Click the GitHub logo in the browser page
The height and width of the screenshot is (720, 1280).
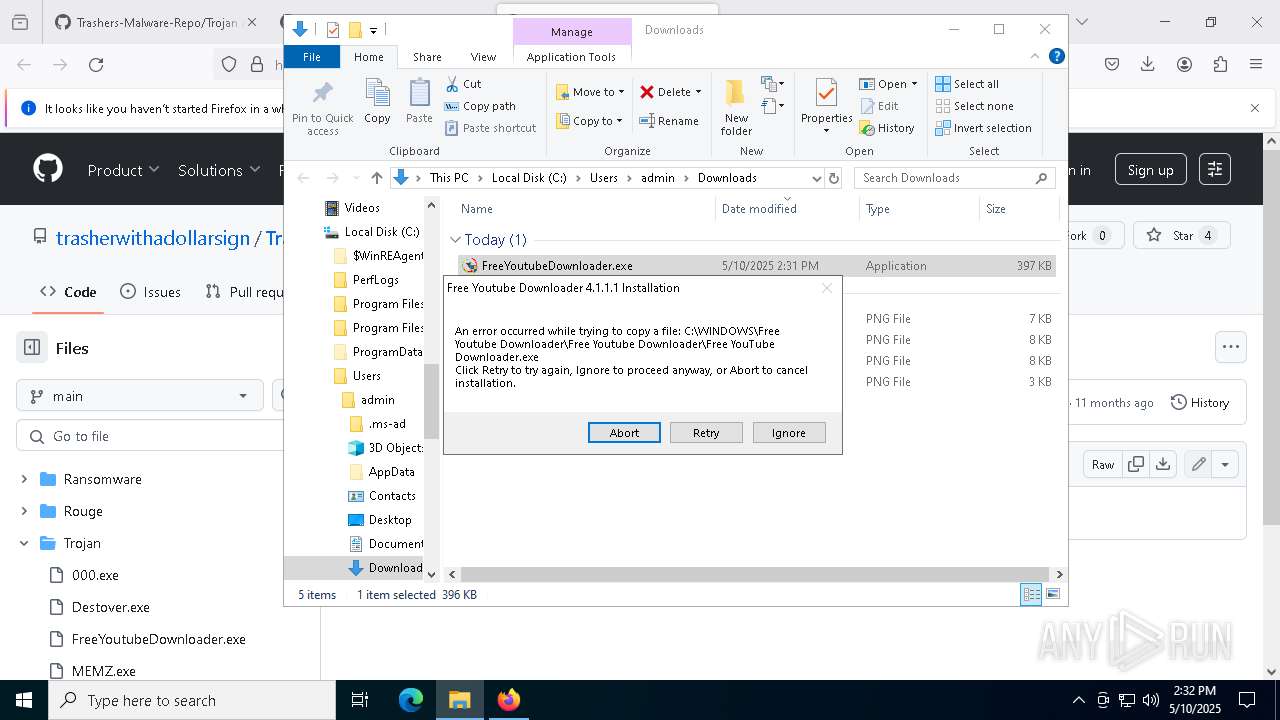pyautogui.click(x=48, y=169)
